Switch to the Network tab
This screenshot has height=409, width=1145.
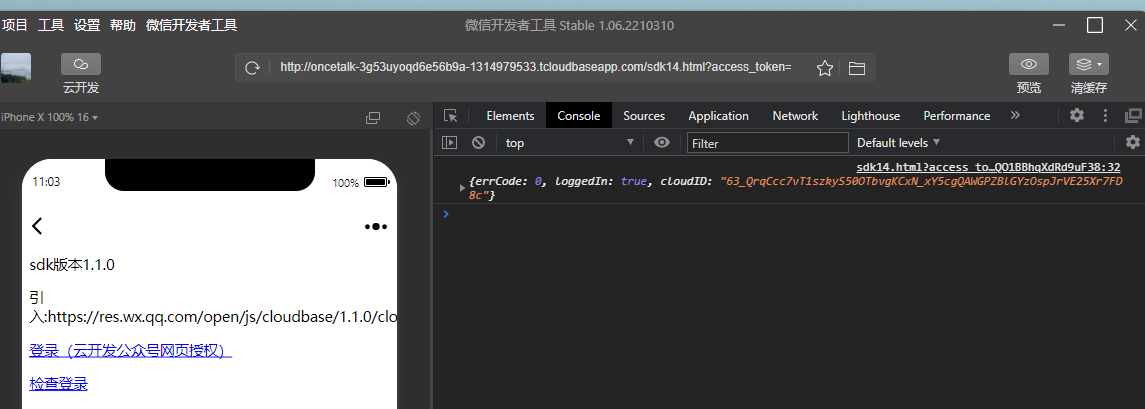coord(795,115)
